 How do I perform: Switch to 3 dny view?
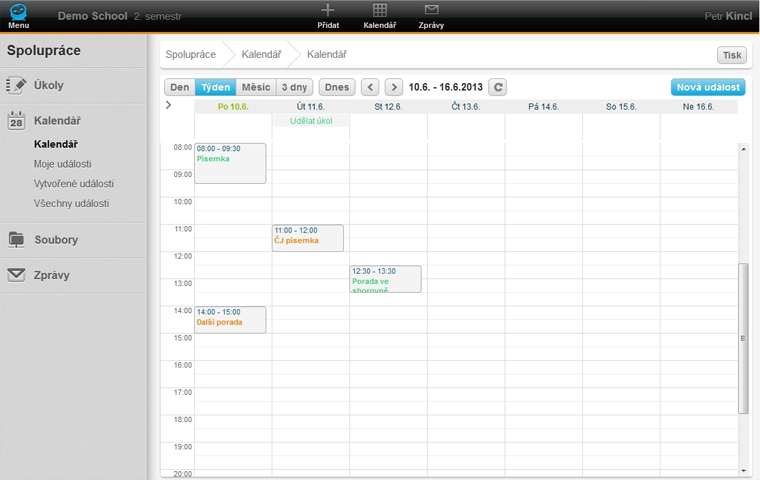295,87
